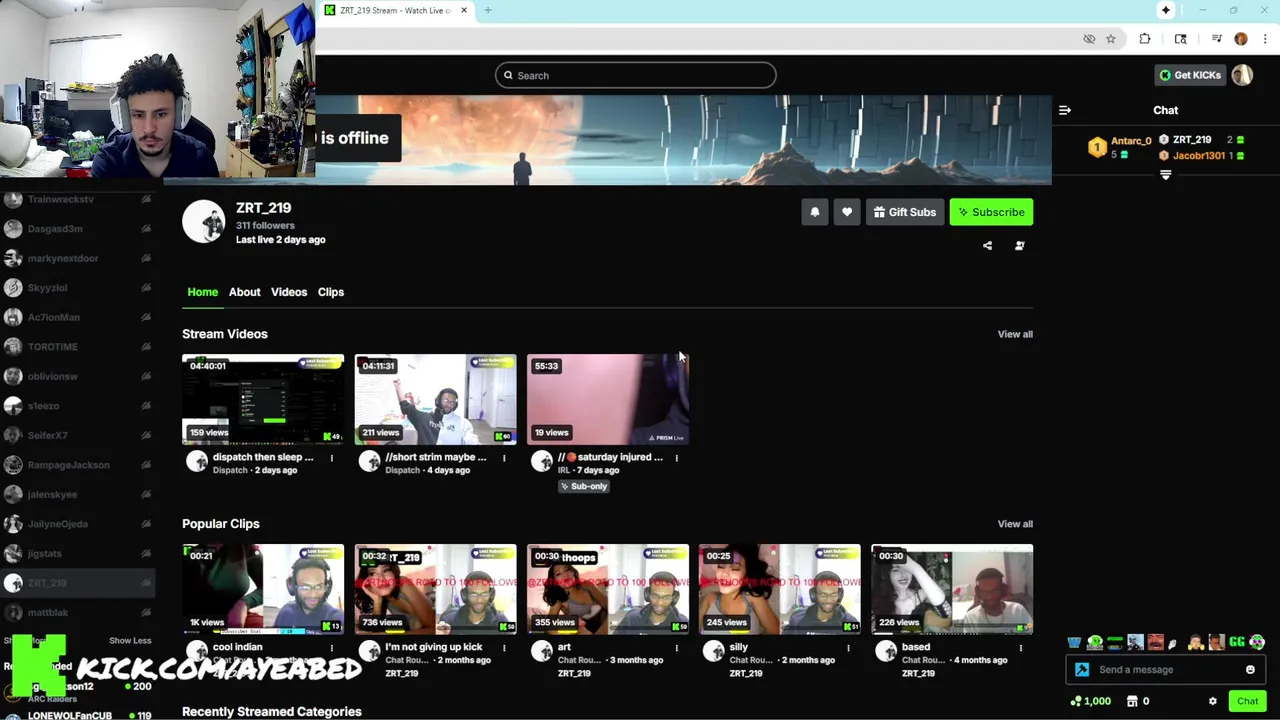Click the KICKs points balance 1,000
The width and height of the screenshot is (1280, 720).
(x=1090, y=701)
